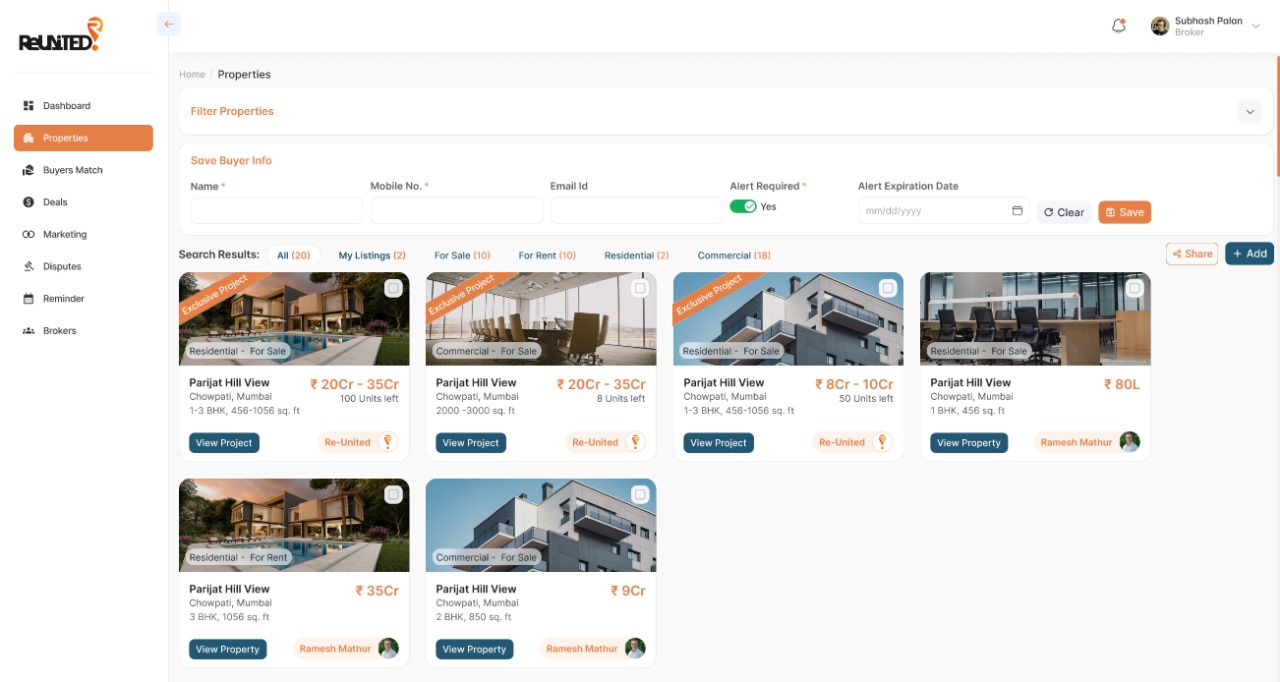Screen dimensions: 1280x682
Task: Select the checkbox on the ₹ 9Cr property card
Action: coord(640,494)
